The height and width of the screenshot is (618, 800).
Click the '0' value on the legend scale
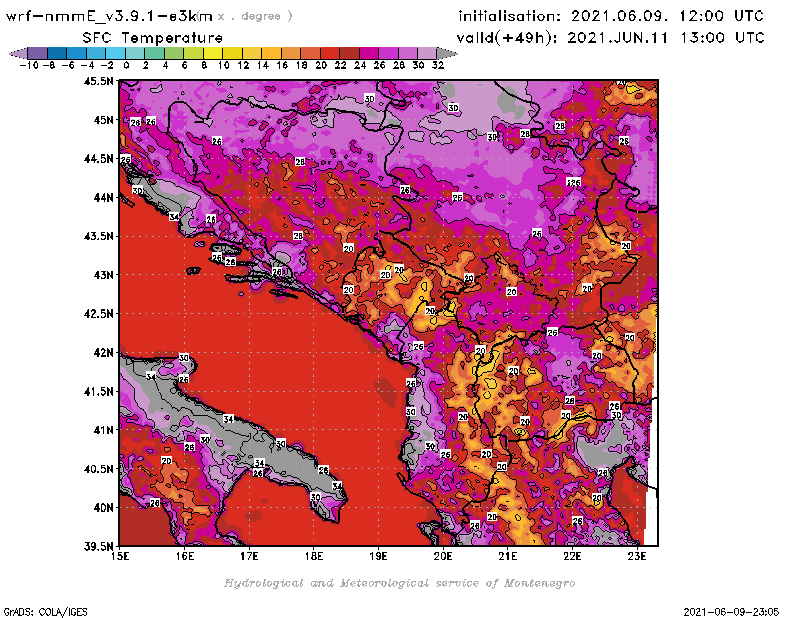(x=127, y=65)
